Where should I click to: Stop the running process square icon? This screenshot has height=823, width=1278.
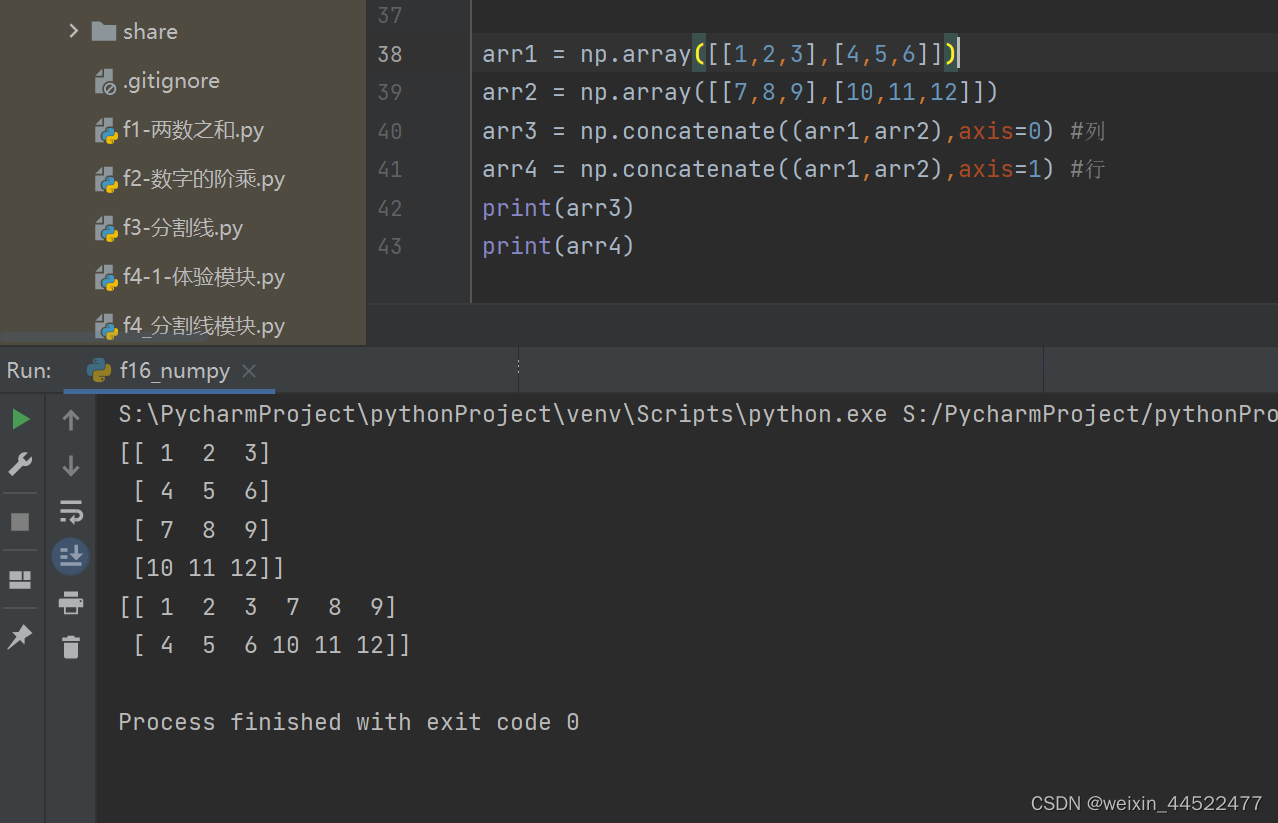pyautogui.click(x=20, y=522)
